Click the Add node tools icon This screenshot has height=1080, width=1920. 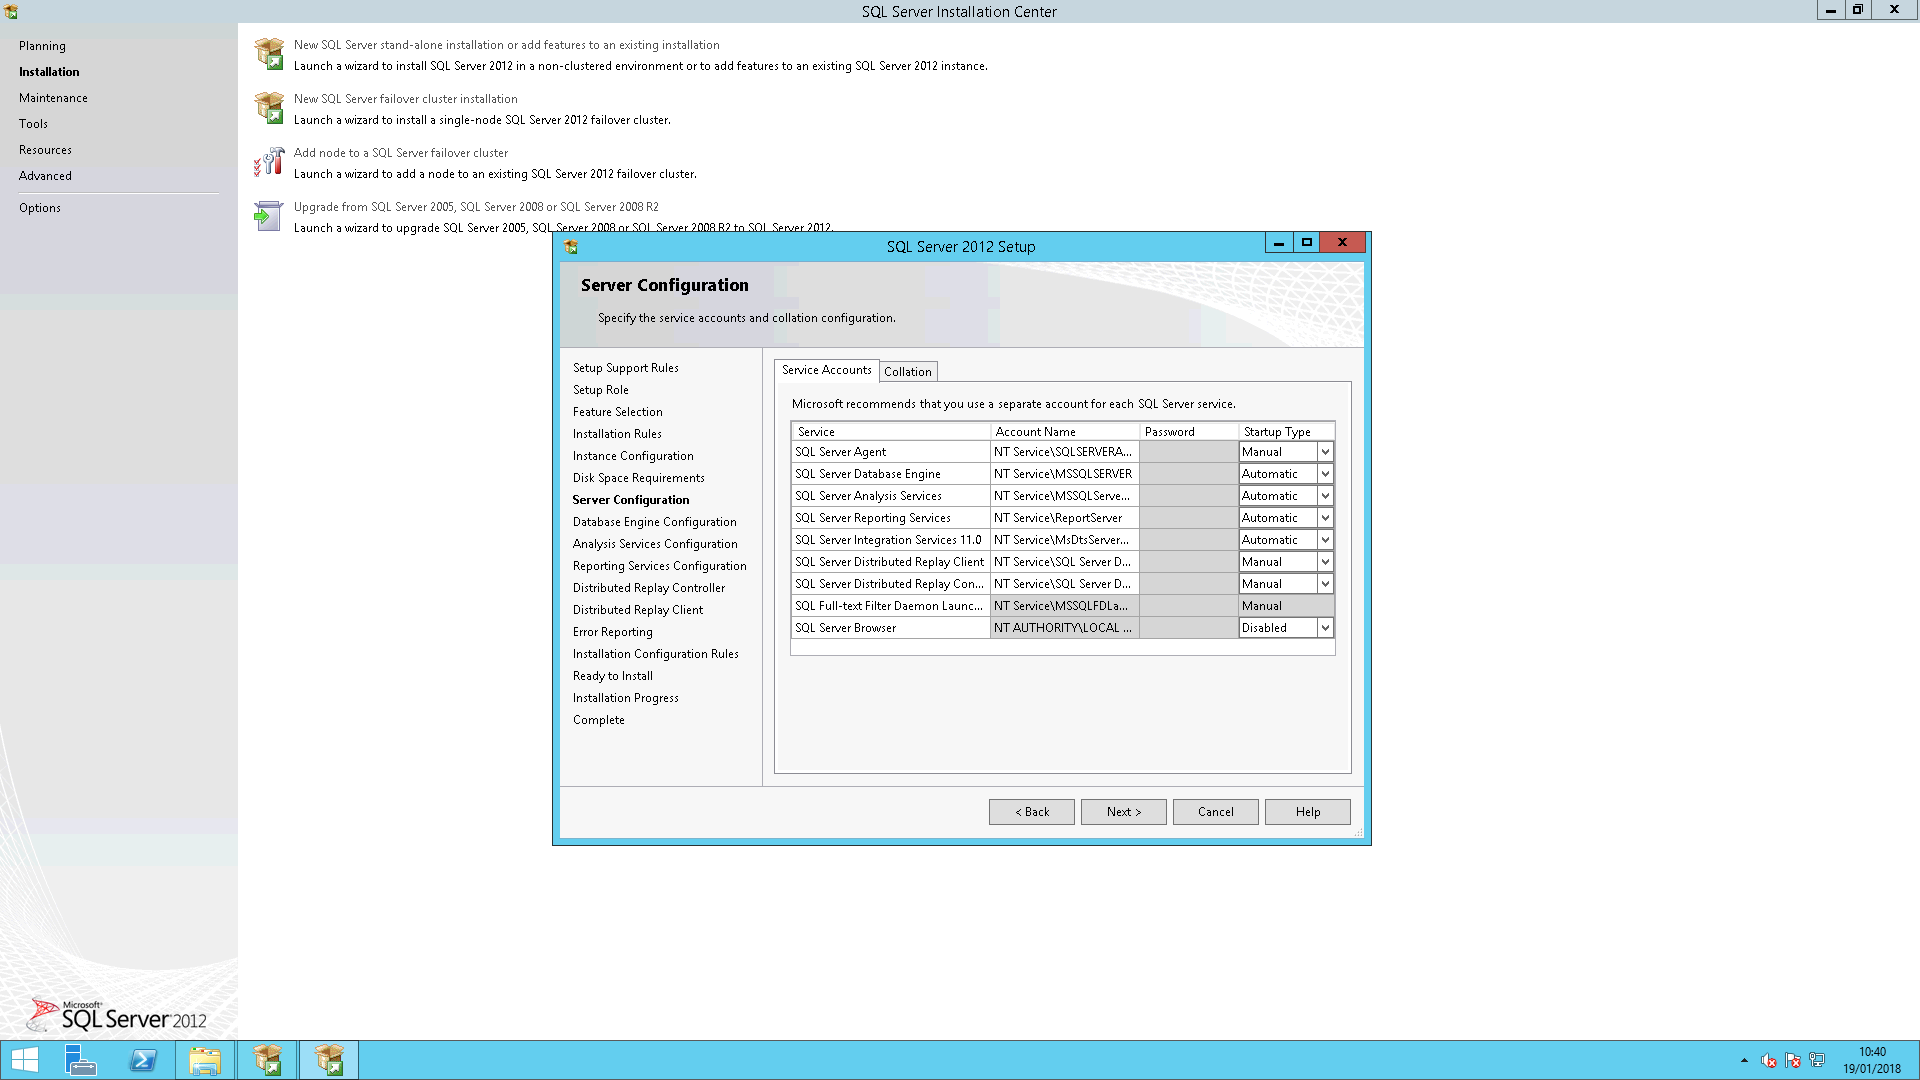(269, 162)
